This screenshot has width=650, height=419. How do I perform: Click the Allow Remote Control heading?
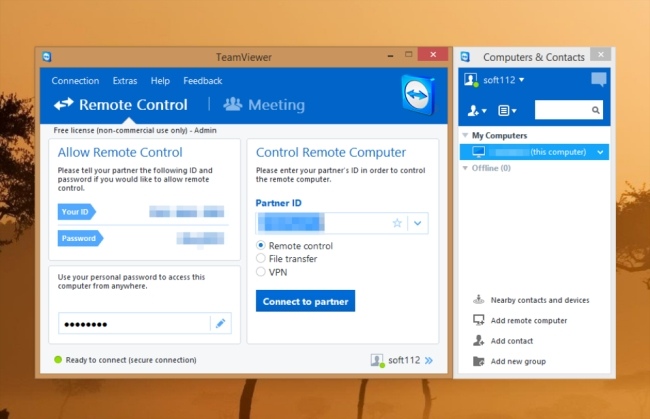(120, 152)
